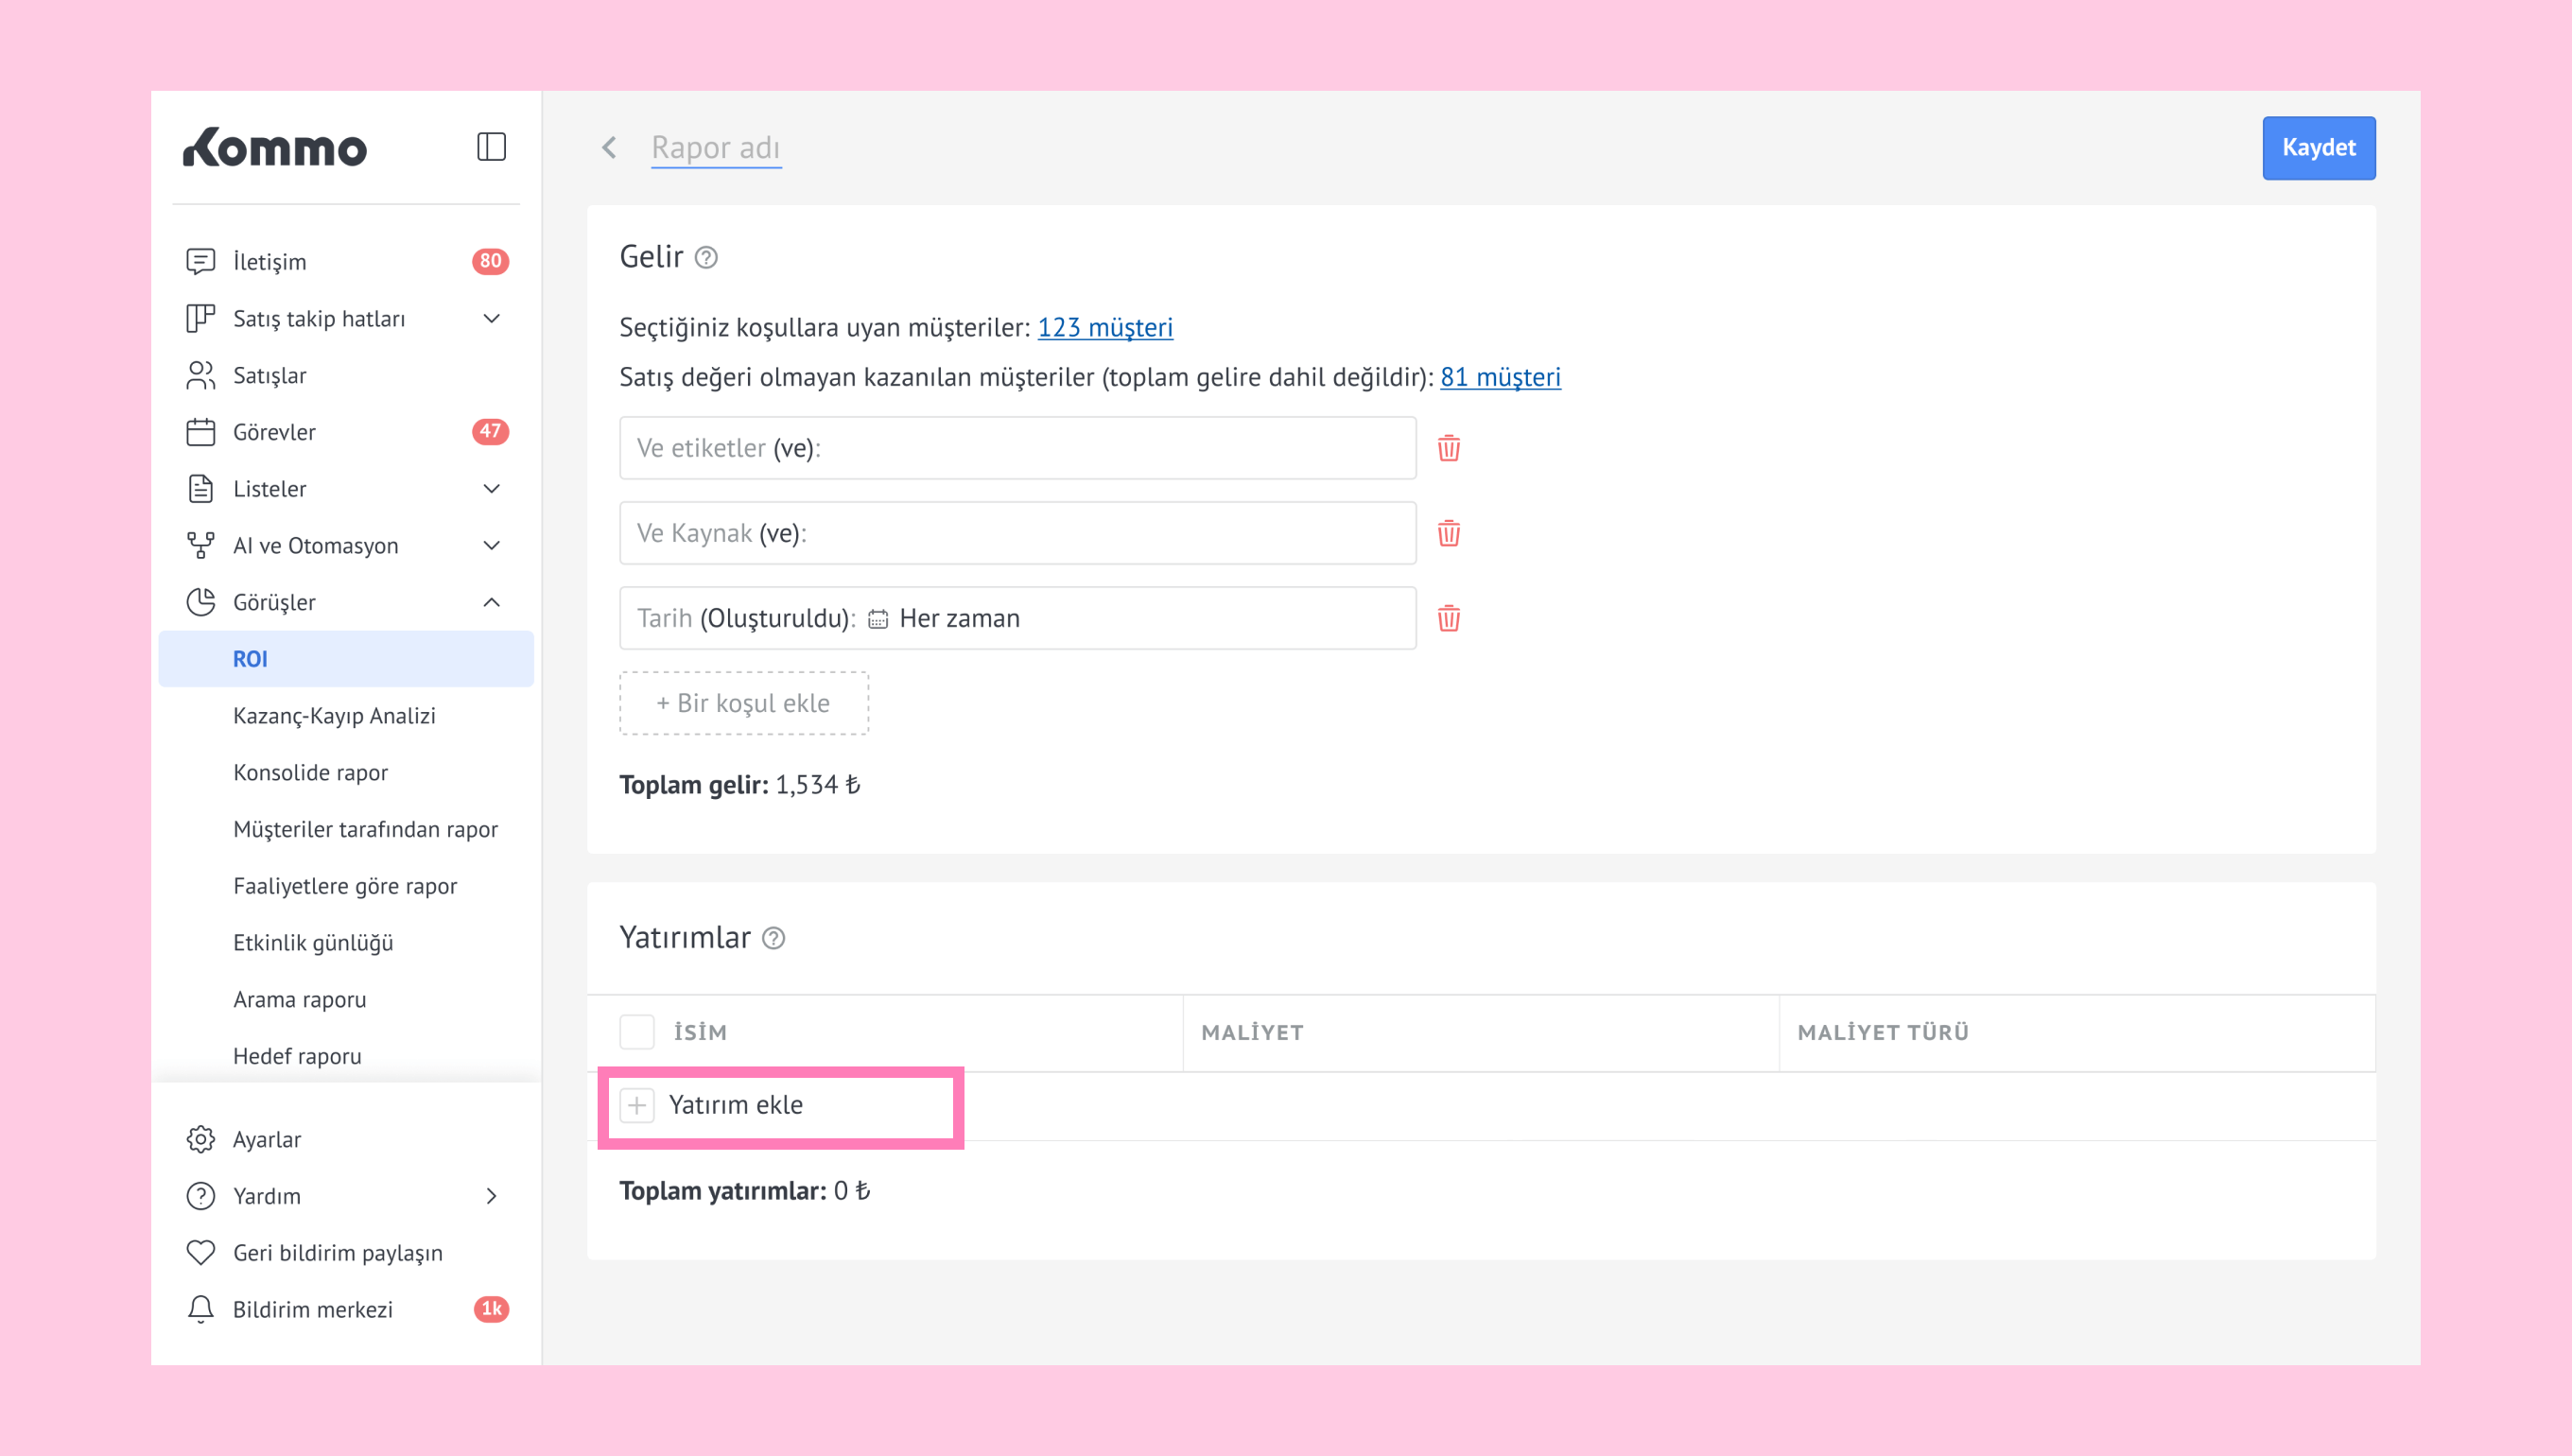Open Kazanç-Kayıp Analizi report
The width and height of the screenshot is (2572, 1456).
[334, 716]
